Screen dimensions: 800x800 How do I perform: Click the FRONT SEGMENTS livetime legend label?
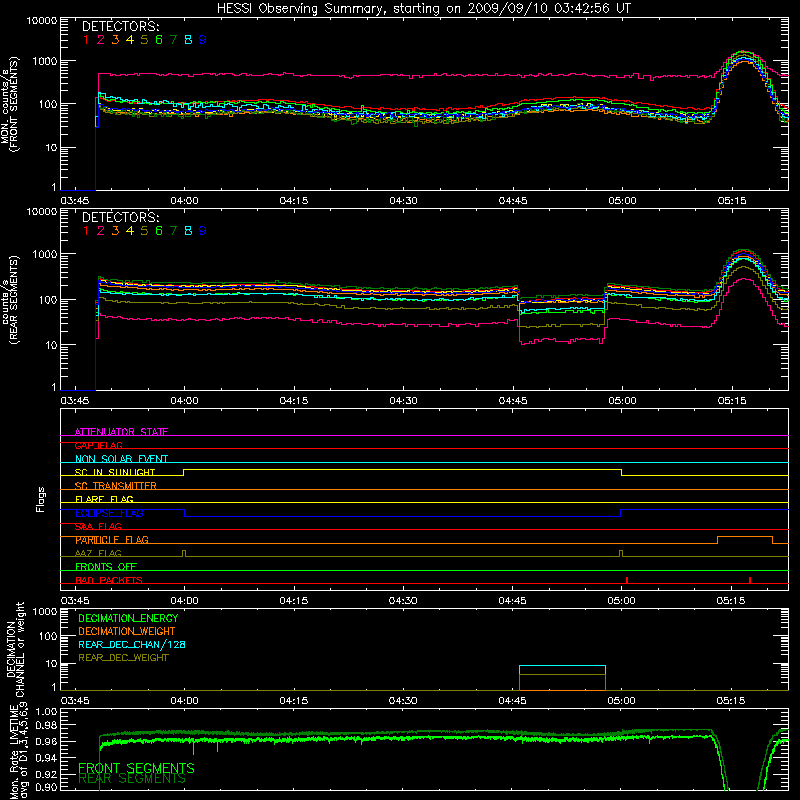point(136,768)
